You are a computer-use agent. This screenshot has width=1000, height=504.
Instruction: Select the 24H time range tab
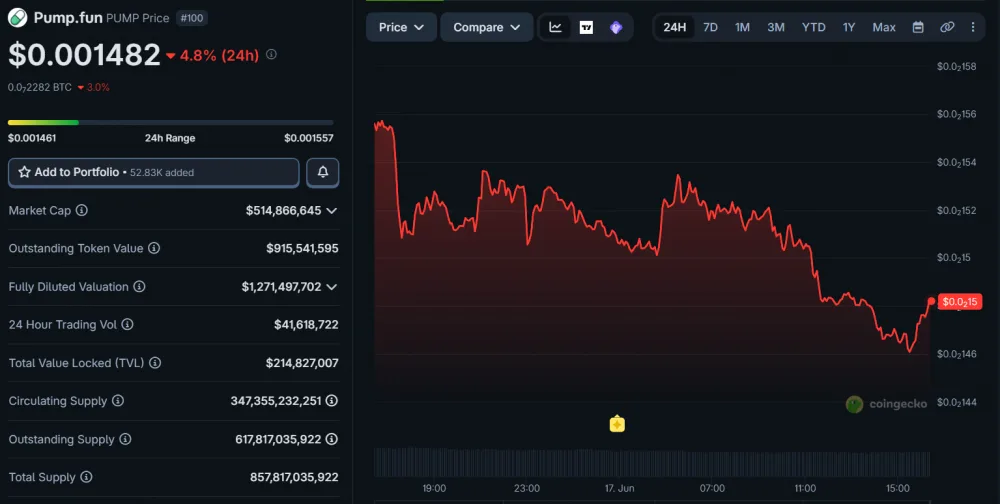coord(675,27)
